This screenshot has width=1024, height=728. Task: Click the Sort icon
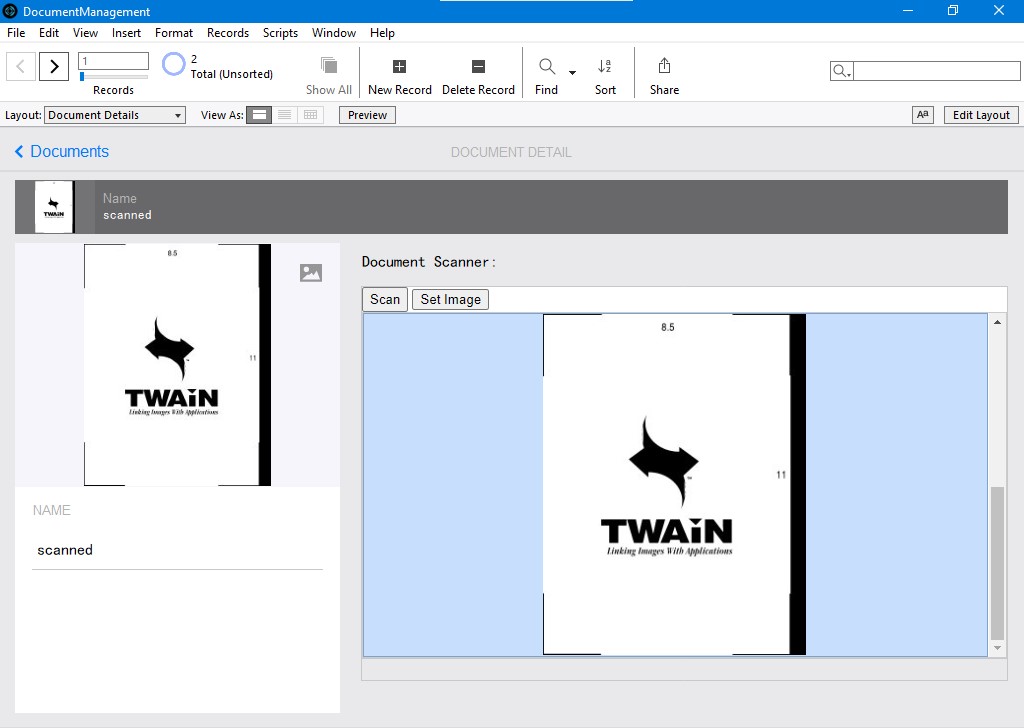[605, 67]
